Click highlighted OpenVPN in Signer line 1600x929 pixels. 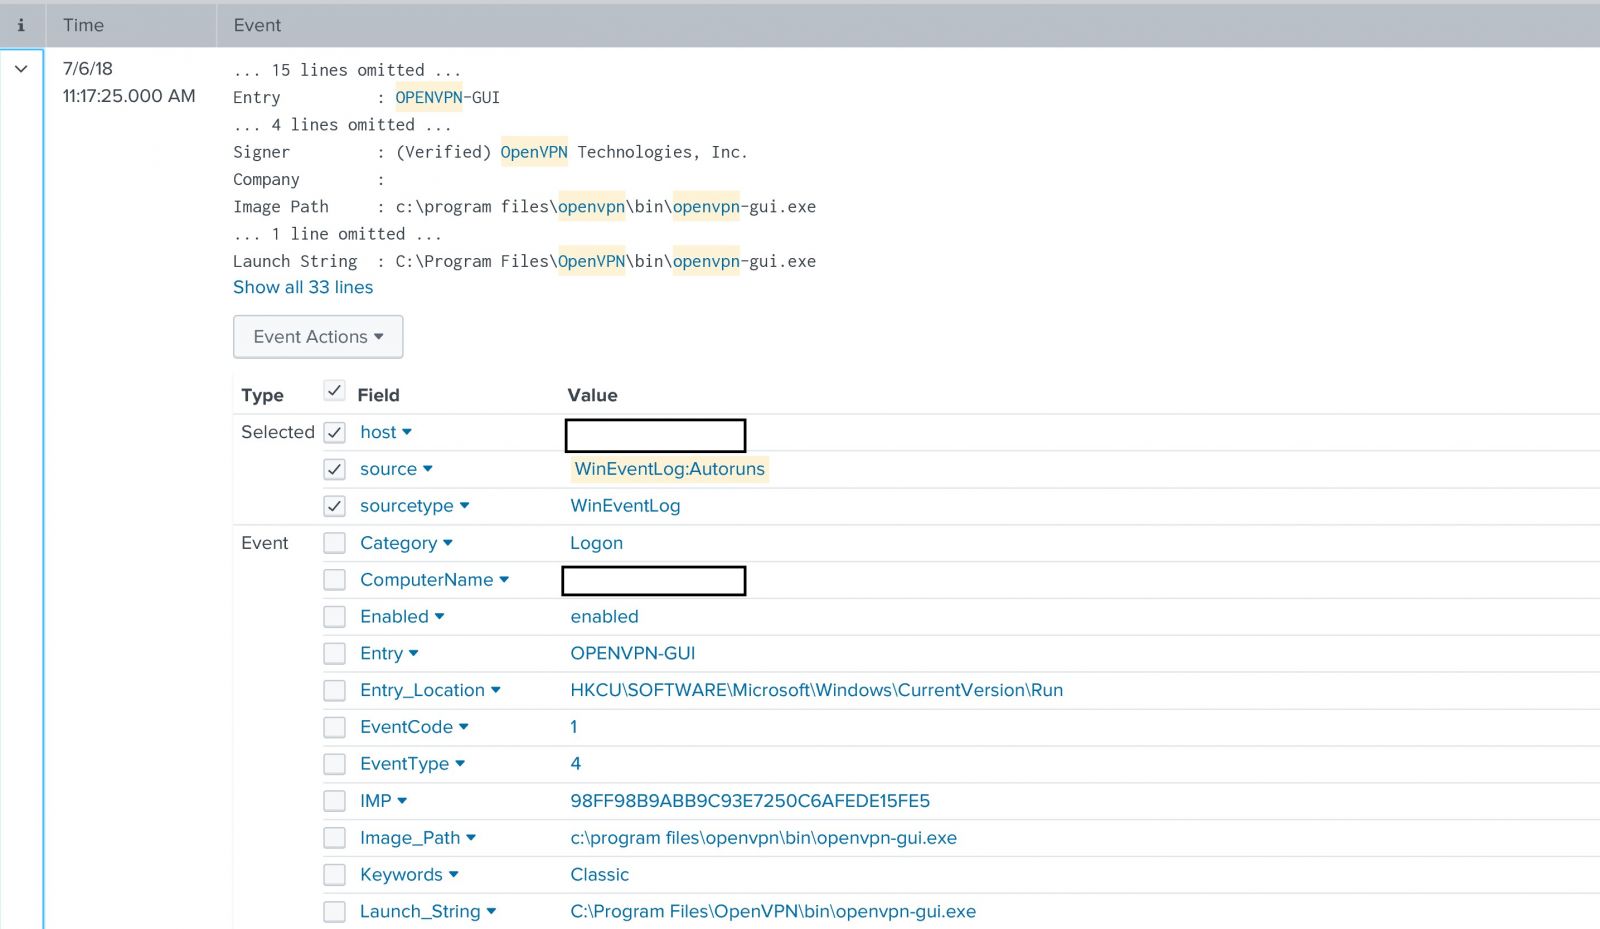(x=534, y=152)
